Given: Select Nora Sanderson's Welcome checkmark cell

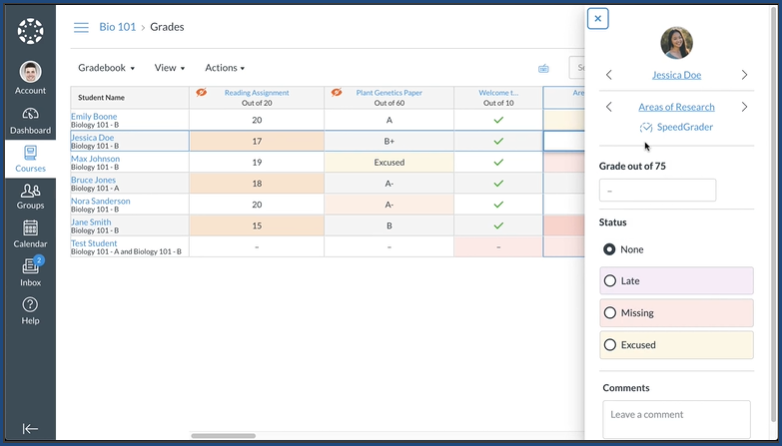Looking at the screenshot, I should (x=498, y=205).
